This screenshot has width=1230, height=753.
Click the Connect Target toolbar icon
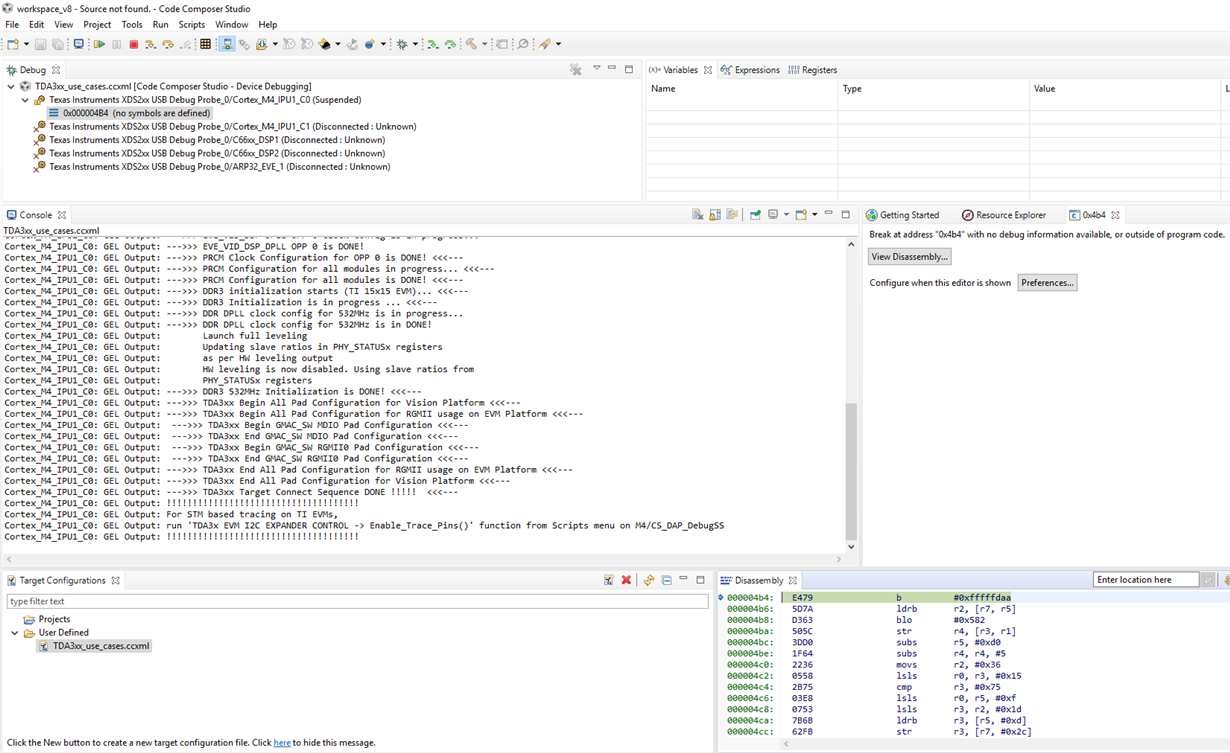point(227,44)
